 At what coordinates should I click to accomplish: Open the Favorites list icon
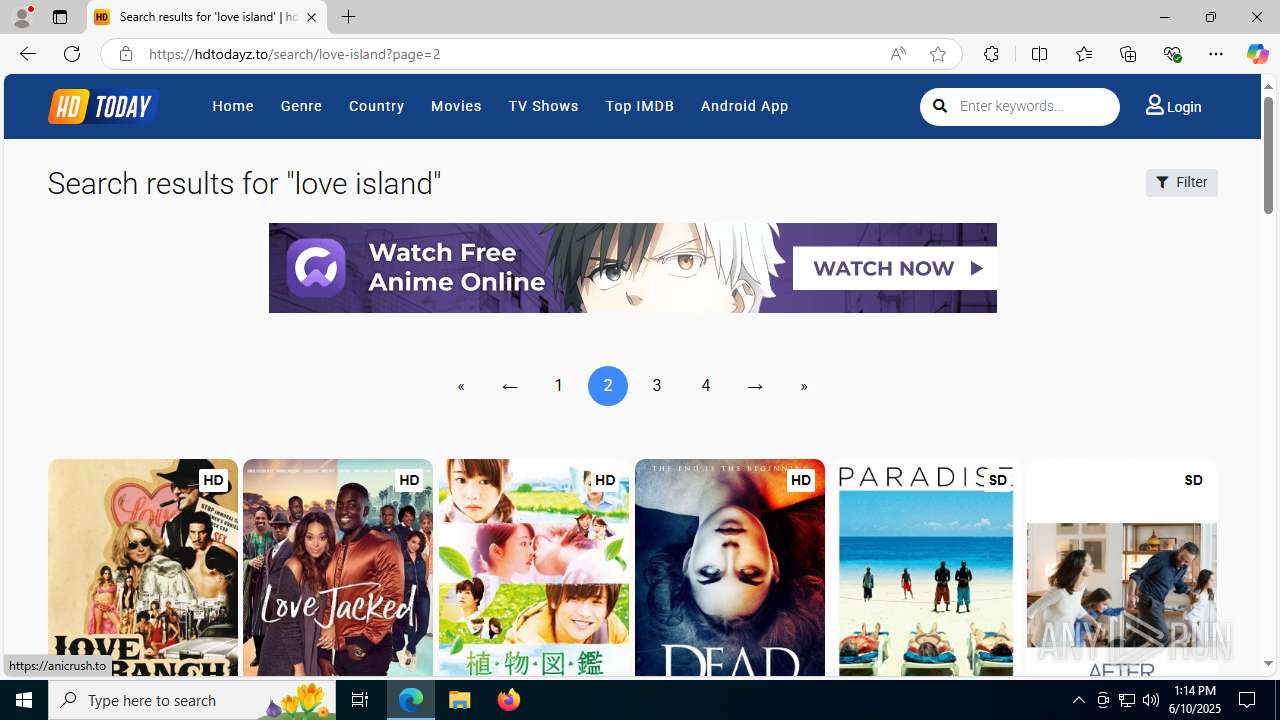click(1083, 54)
